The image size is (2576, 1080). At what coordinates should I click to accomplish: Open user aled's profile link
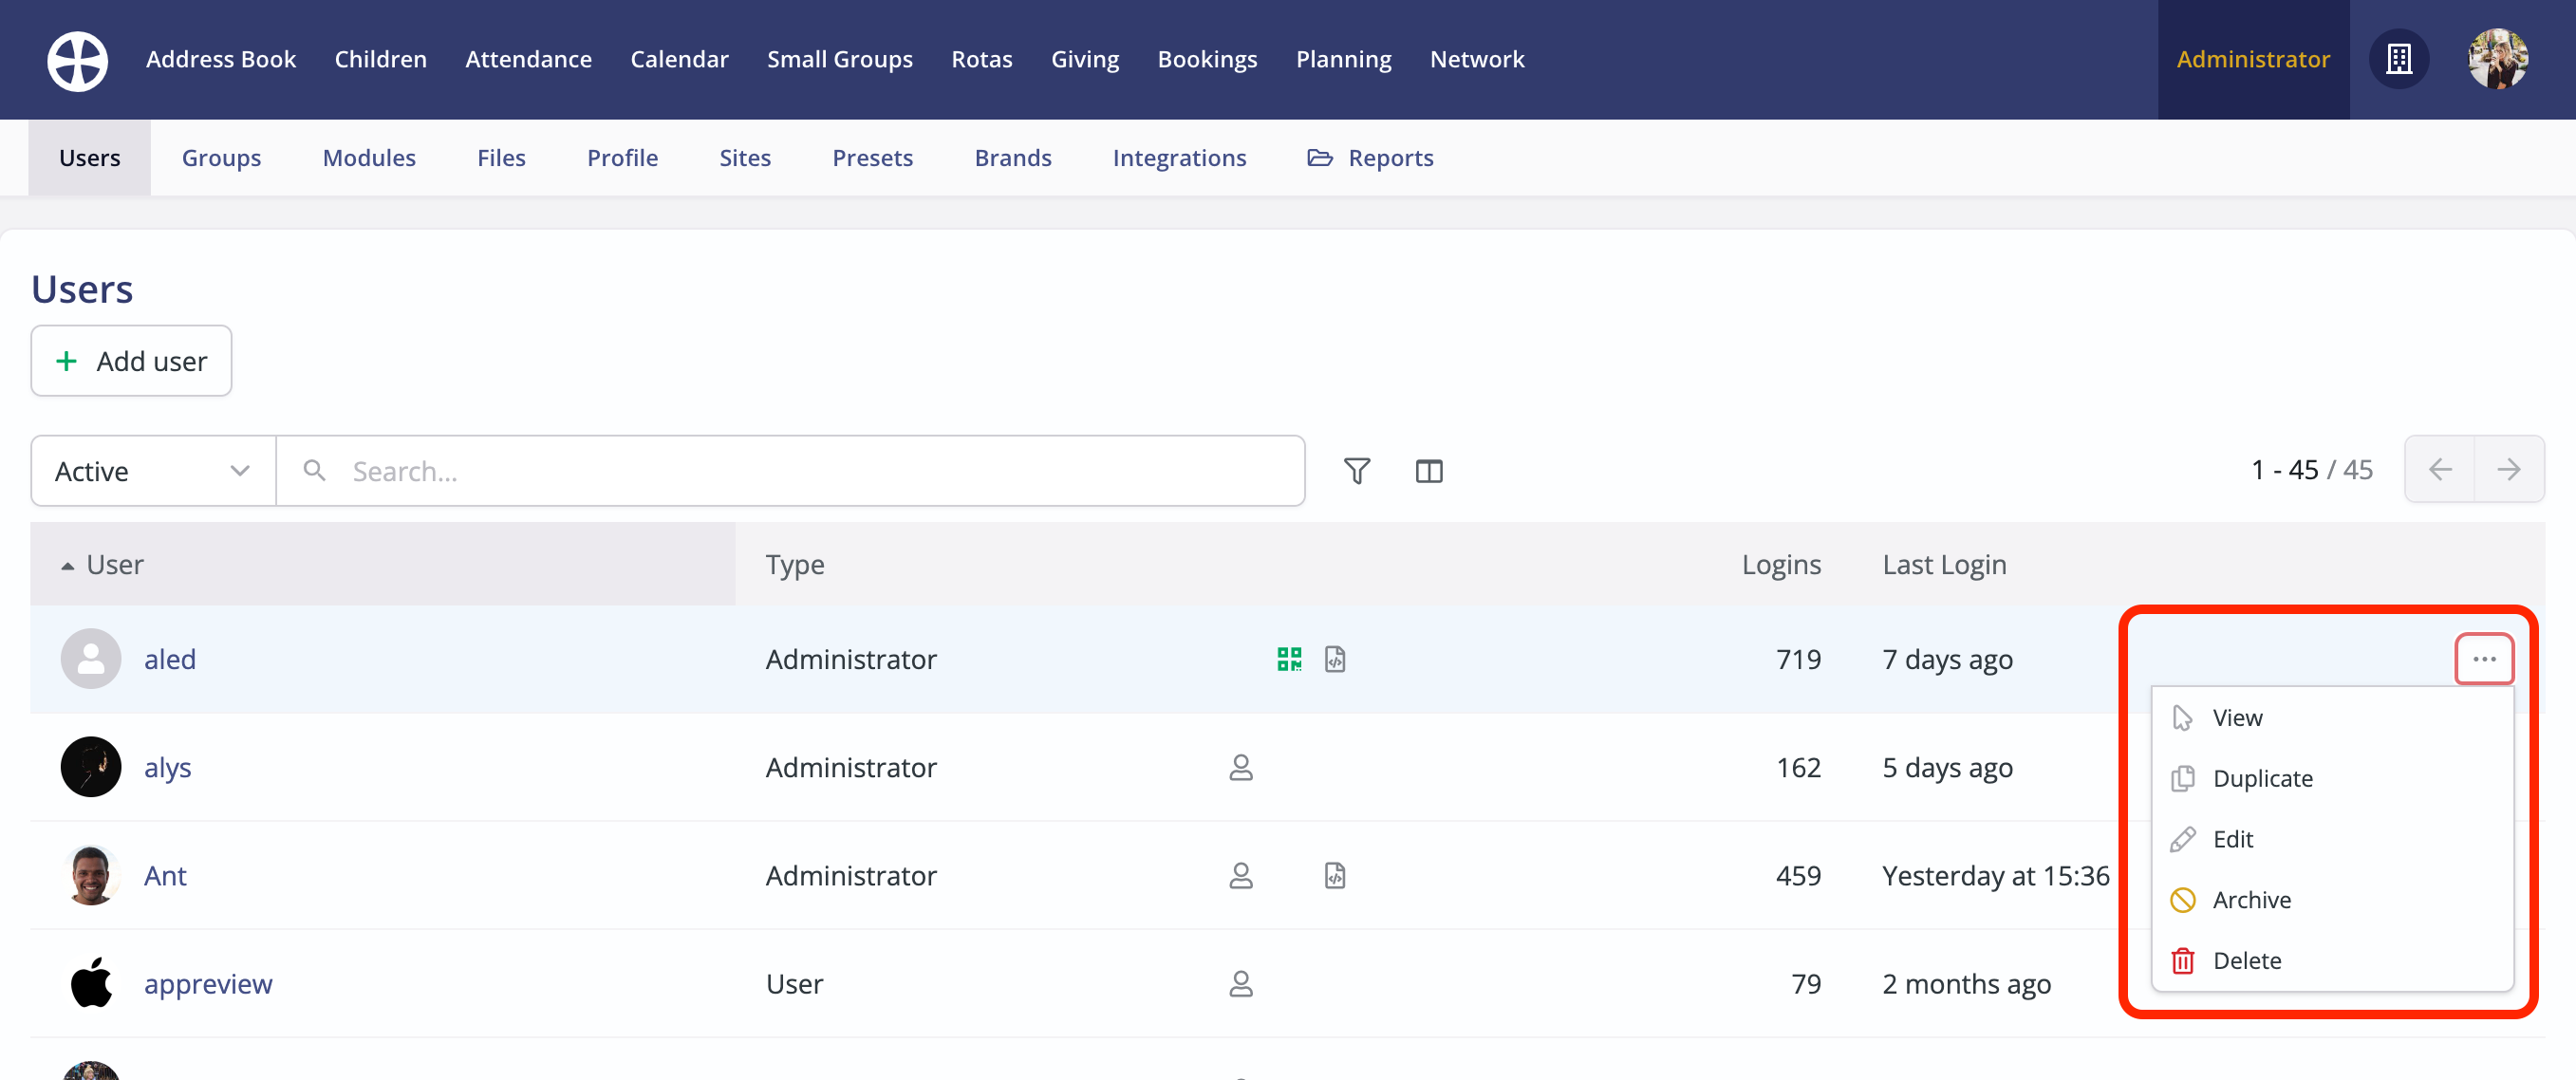[169, 658]
